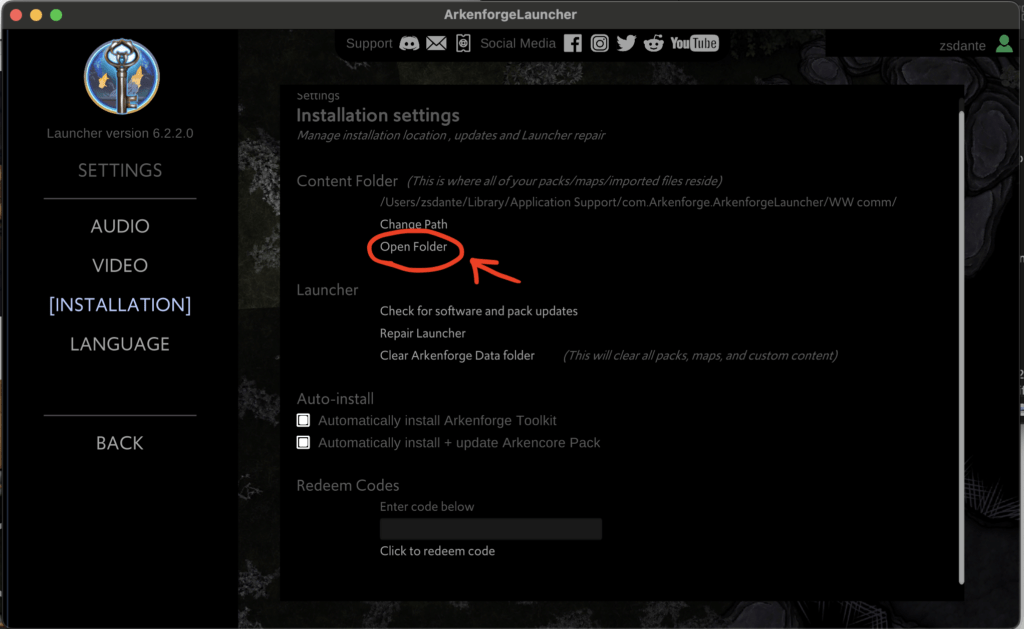Image resolution: width=1024 pixels, height=629 pixels.
Task: Toggle auto install and update Arkencore Pack
Action: [x=304, y=442]
